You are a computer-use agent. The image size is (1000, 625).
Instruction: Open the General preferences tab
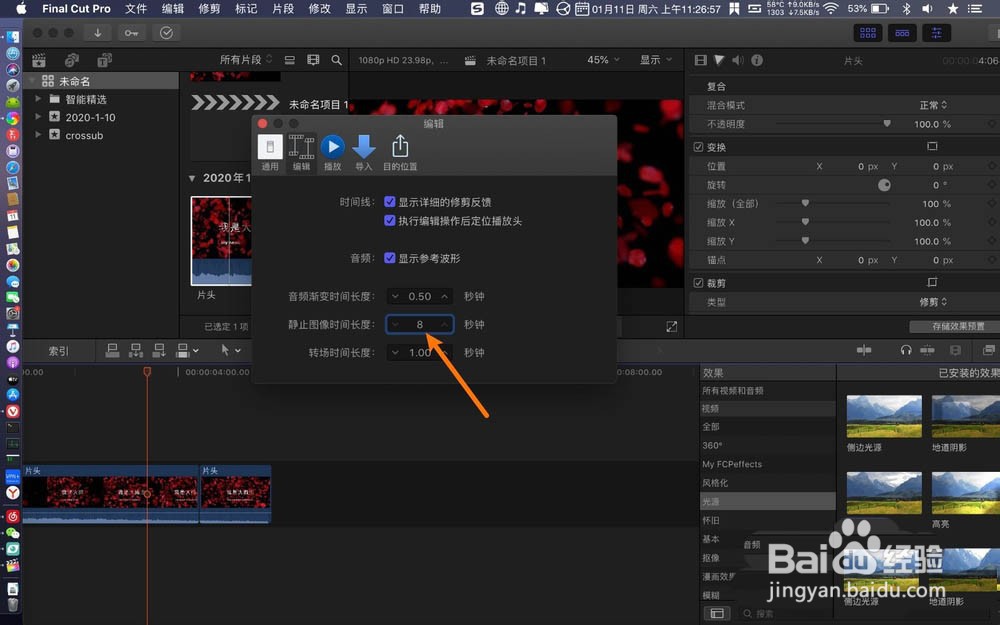270,152
